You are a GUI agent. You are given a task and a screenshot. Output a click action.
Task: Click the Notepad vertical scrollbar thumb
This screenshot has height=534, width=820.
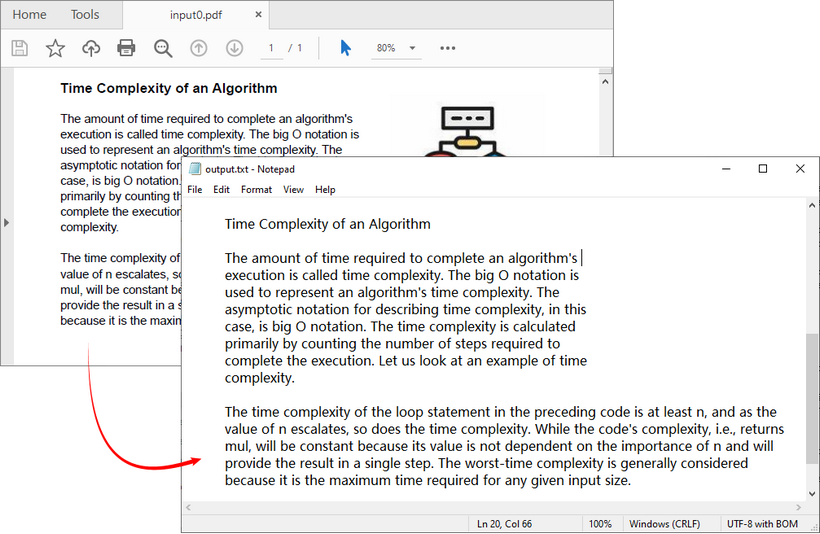pyautogui.click(x=812, y=399)
